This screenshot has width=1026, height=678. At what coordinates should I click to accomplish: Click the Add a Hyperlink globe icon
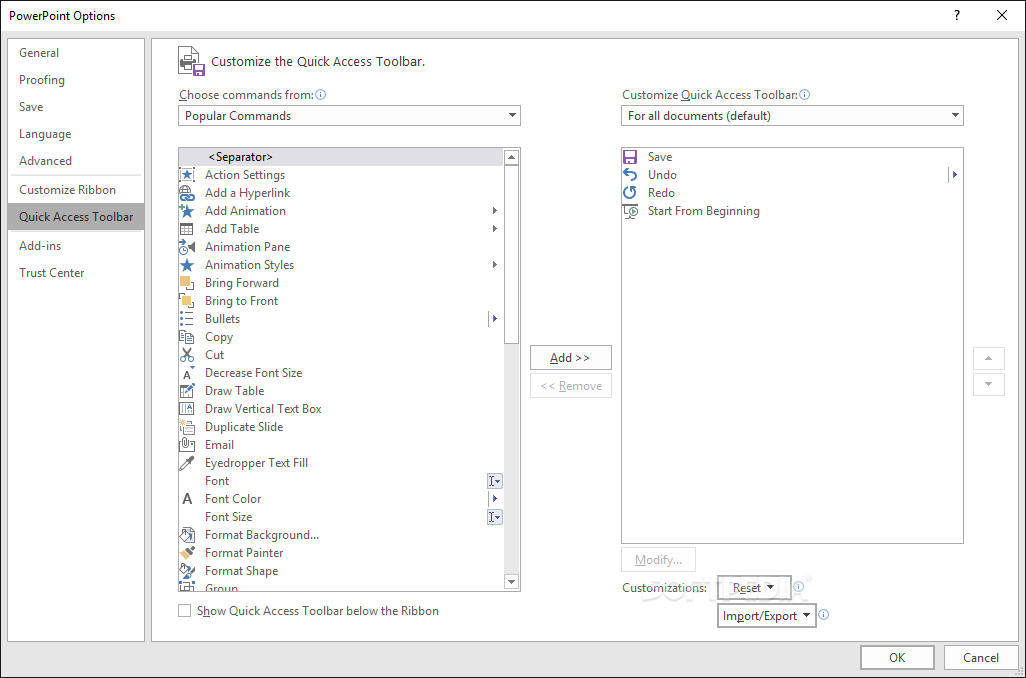[x=187, y=193]
